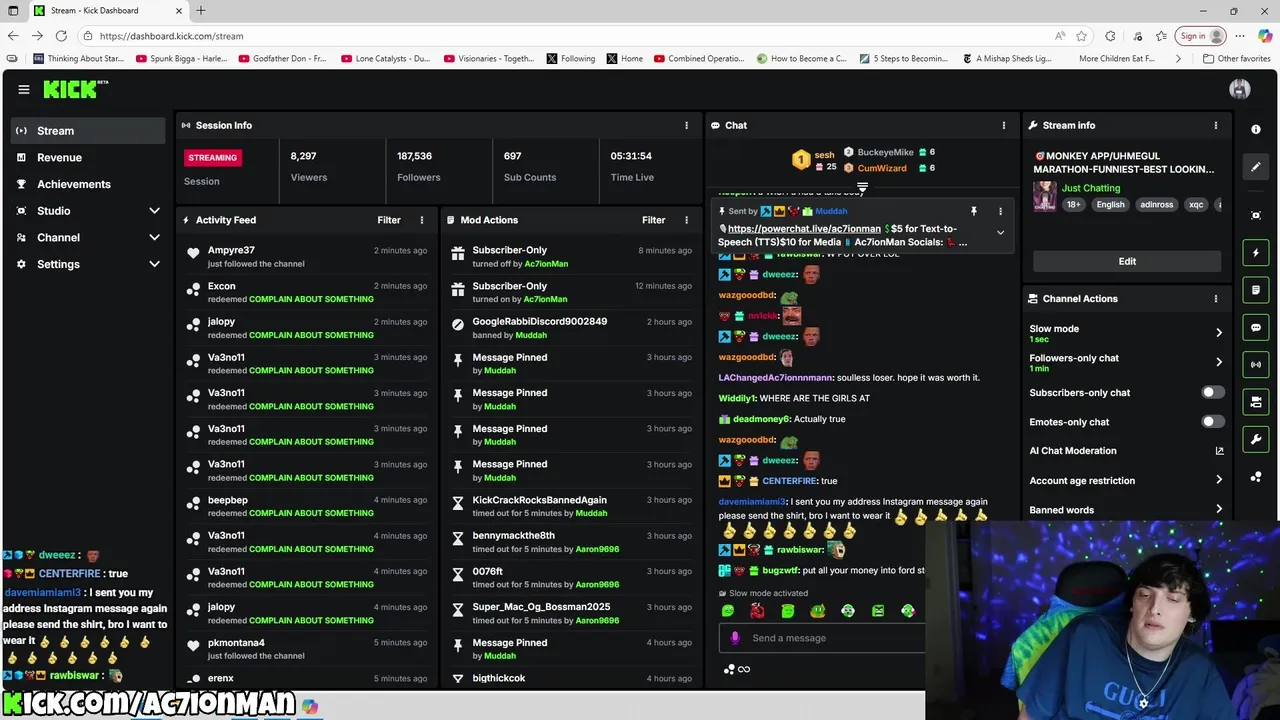Open the Mod Actions Filter
Screen dimensions: 1280x720
pyautogui.click(x=653, y=220)
